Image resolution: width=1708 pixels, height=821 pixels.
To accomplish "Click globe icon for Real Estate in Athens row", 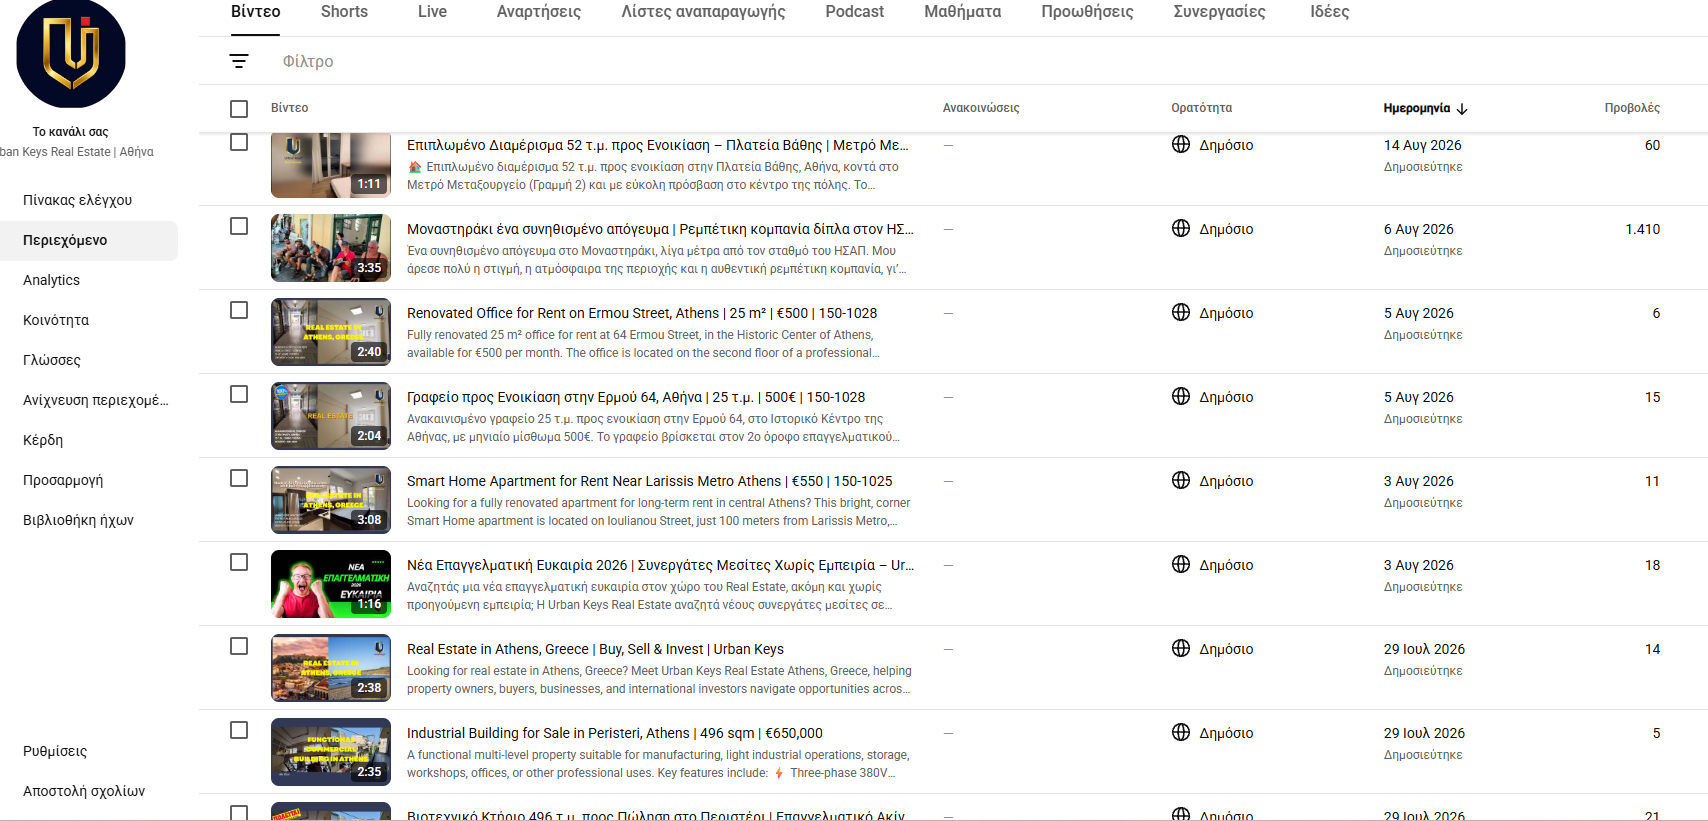I will pyautogui.click(x=1181, y=648).
